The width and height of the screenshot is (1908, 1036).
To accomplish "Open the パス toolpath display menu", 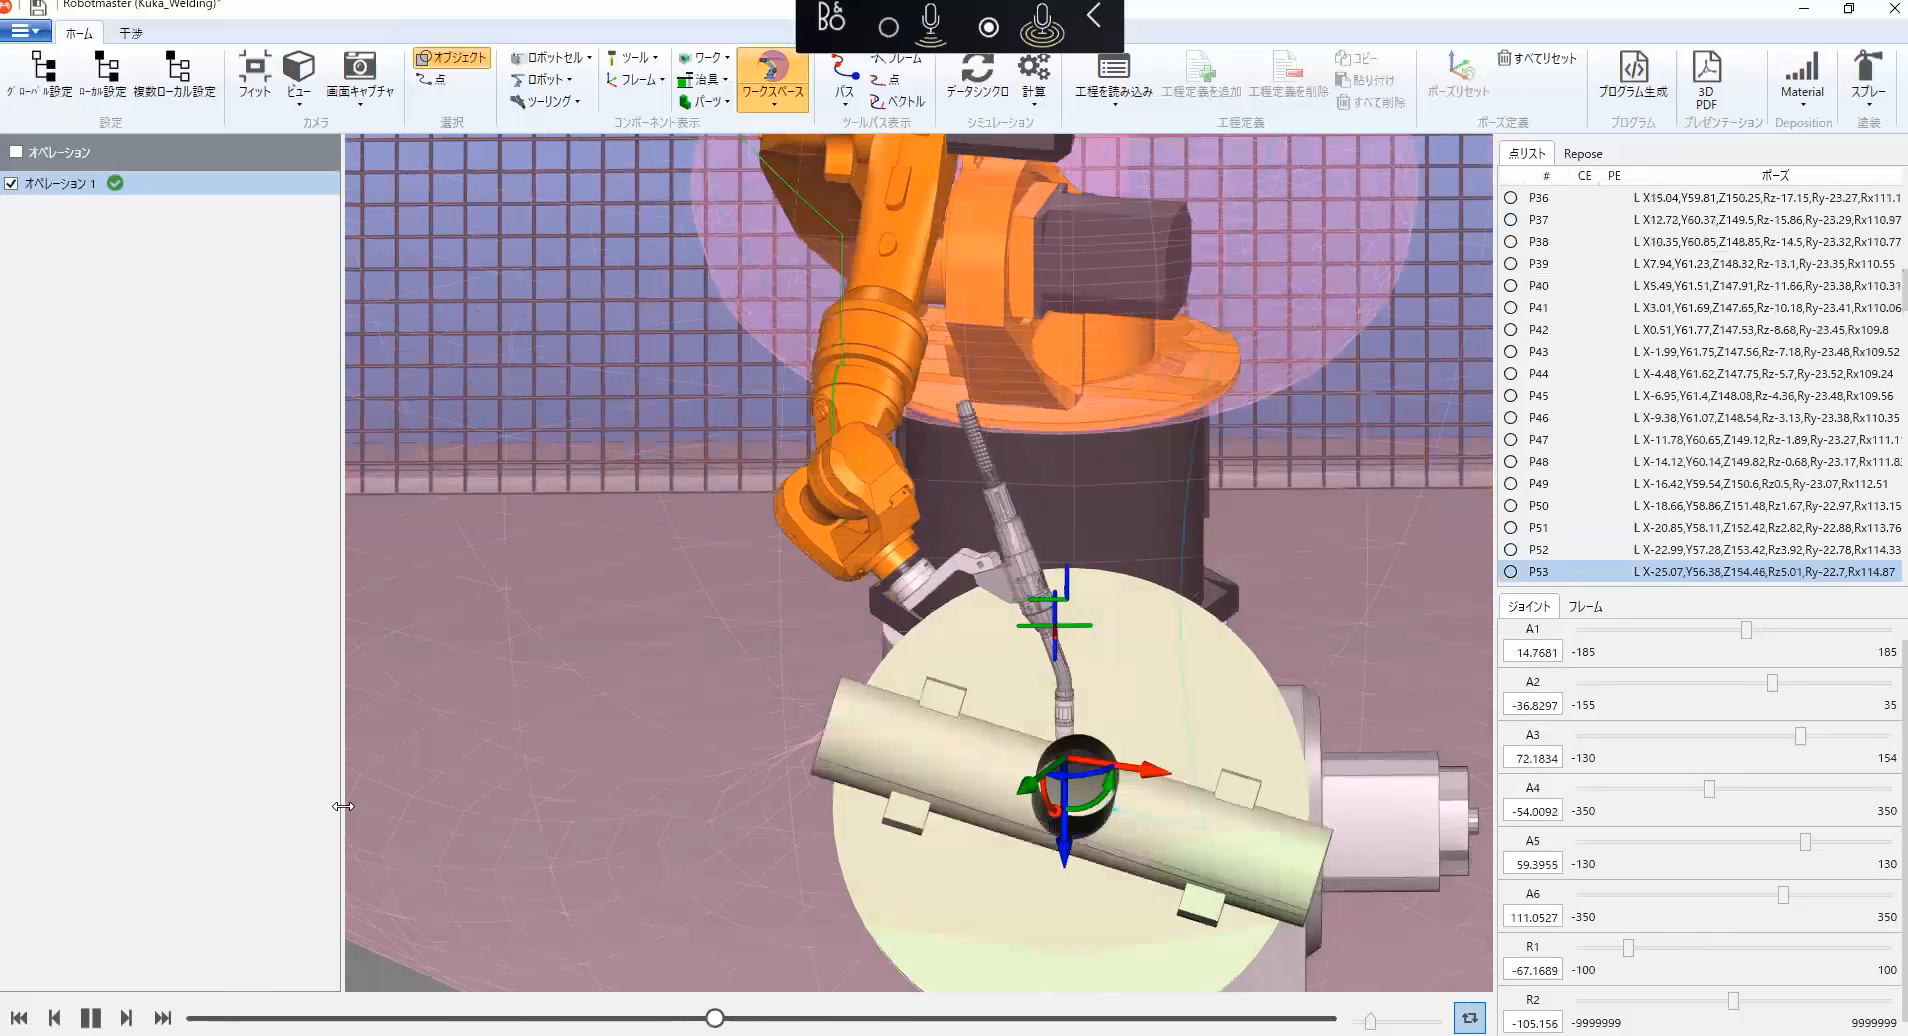I will (x=845, y=80).
